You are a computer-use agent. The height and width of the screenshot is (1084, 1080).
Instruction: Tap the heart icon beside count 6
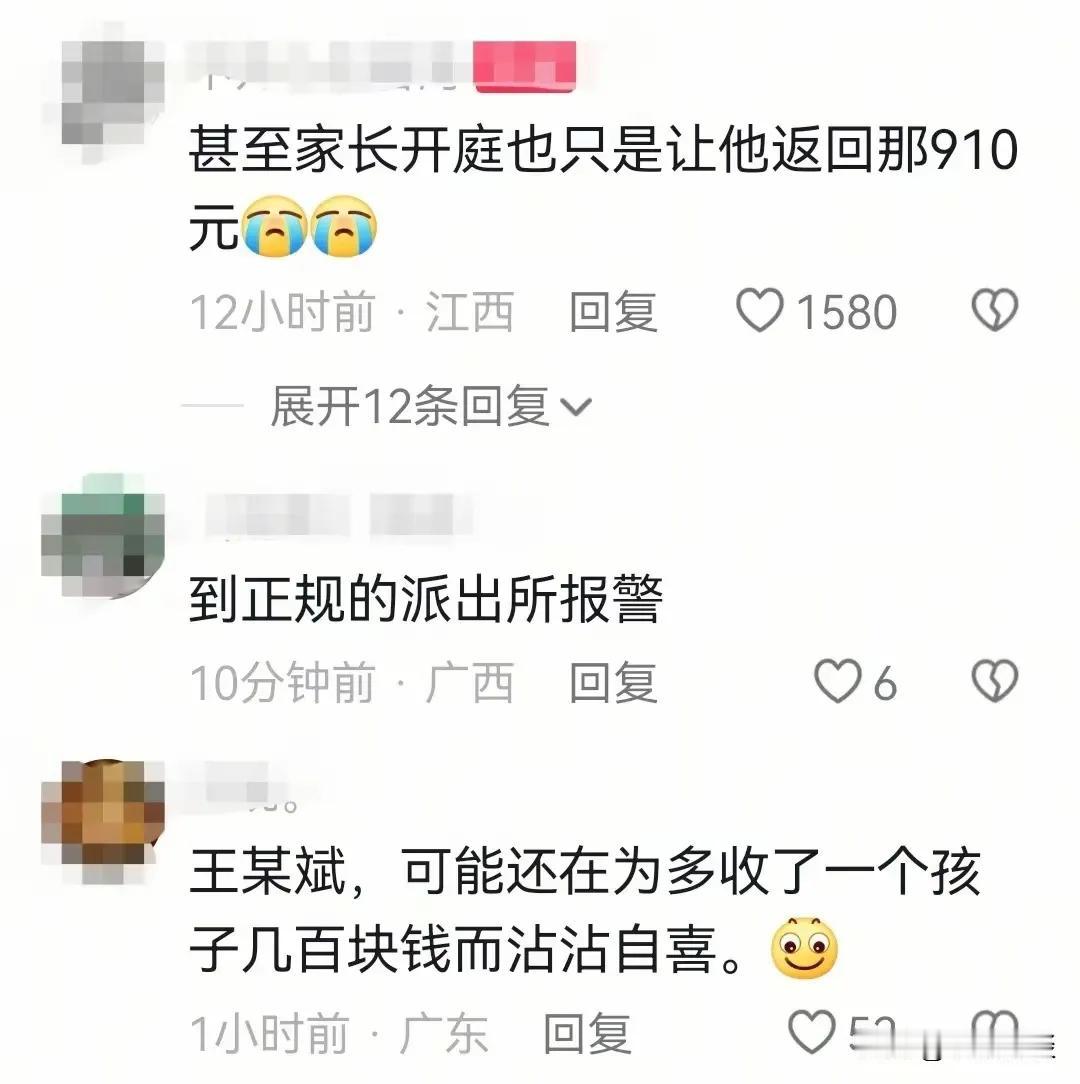838,682
